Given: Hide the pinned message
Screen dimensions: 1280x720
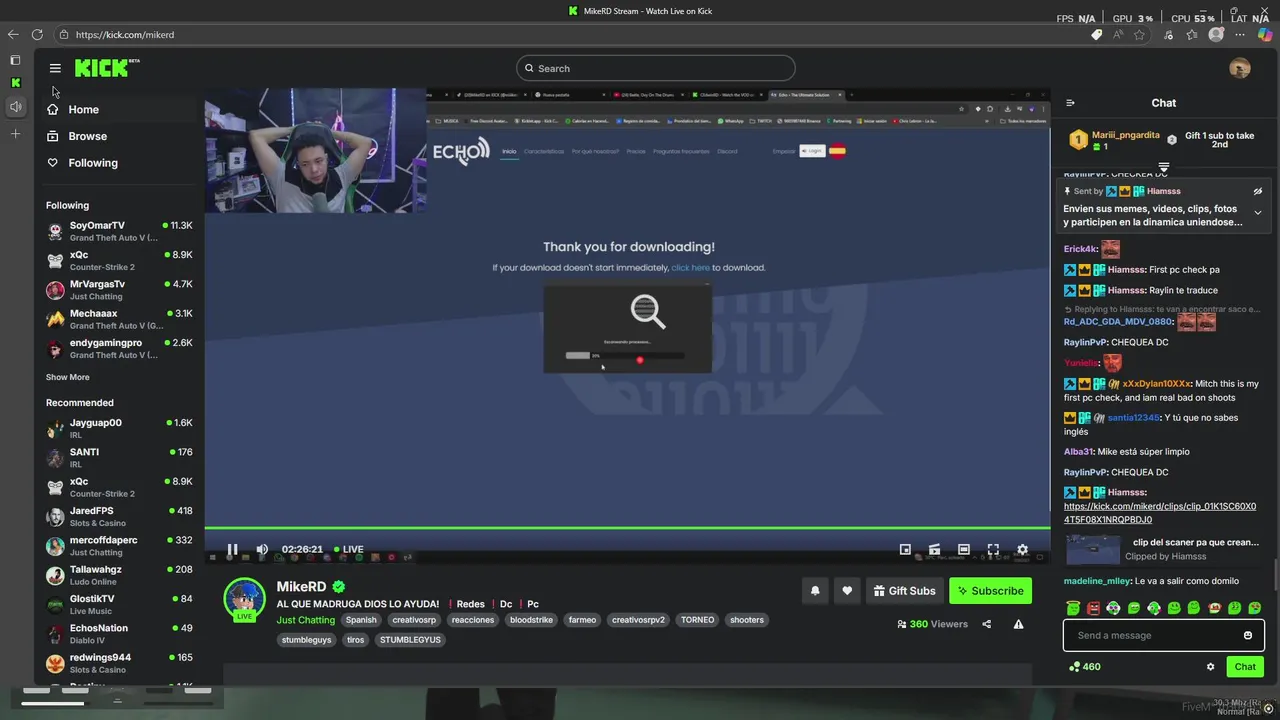Looking at the screenshot, I should pos(1258,191).
